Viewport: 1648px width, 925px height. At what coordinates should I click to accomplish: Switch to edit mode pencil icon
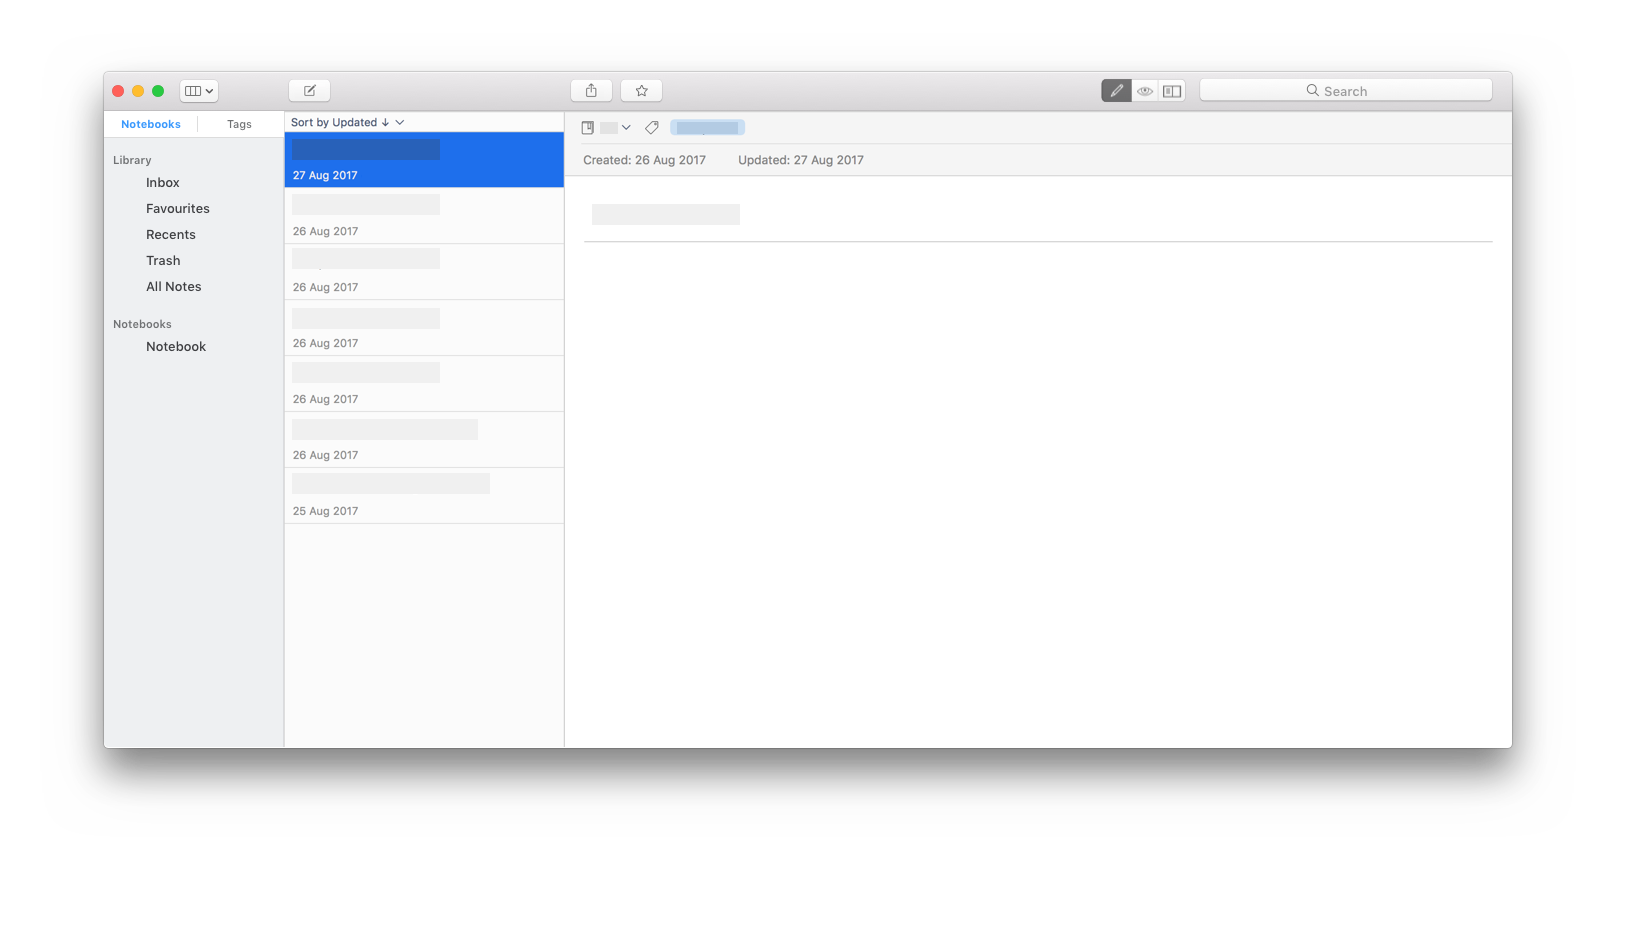(x=1116, y=91)
